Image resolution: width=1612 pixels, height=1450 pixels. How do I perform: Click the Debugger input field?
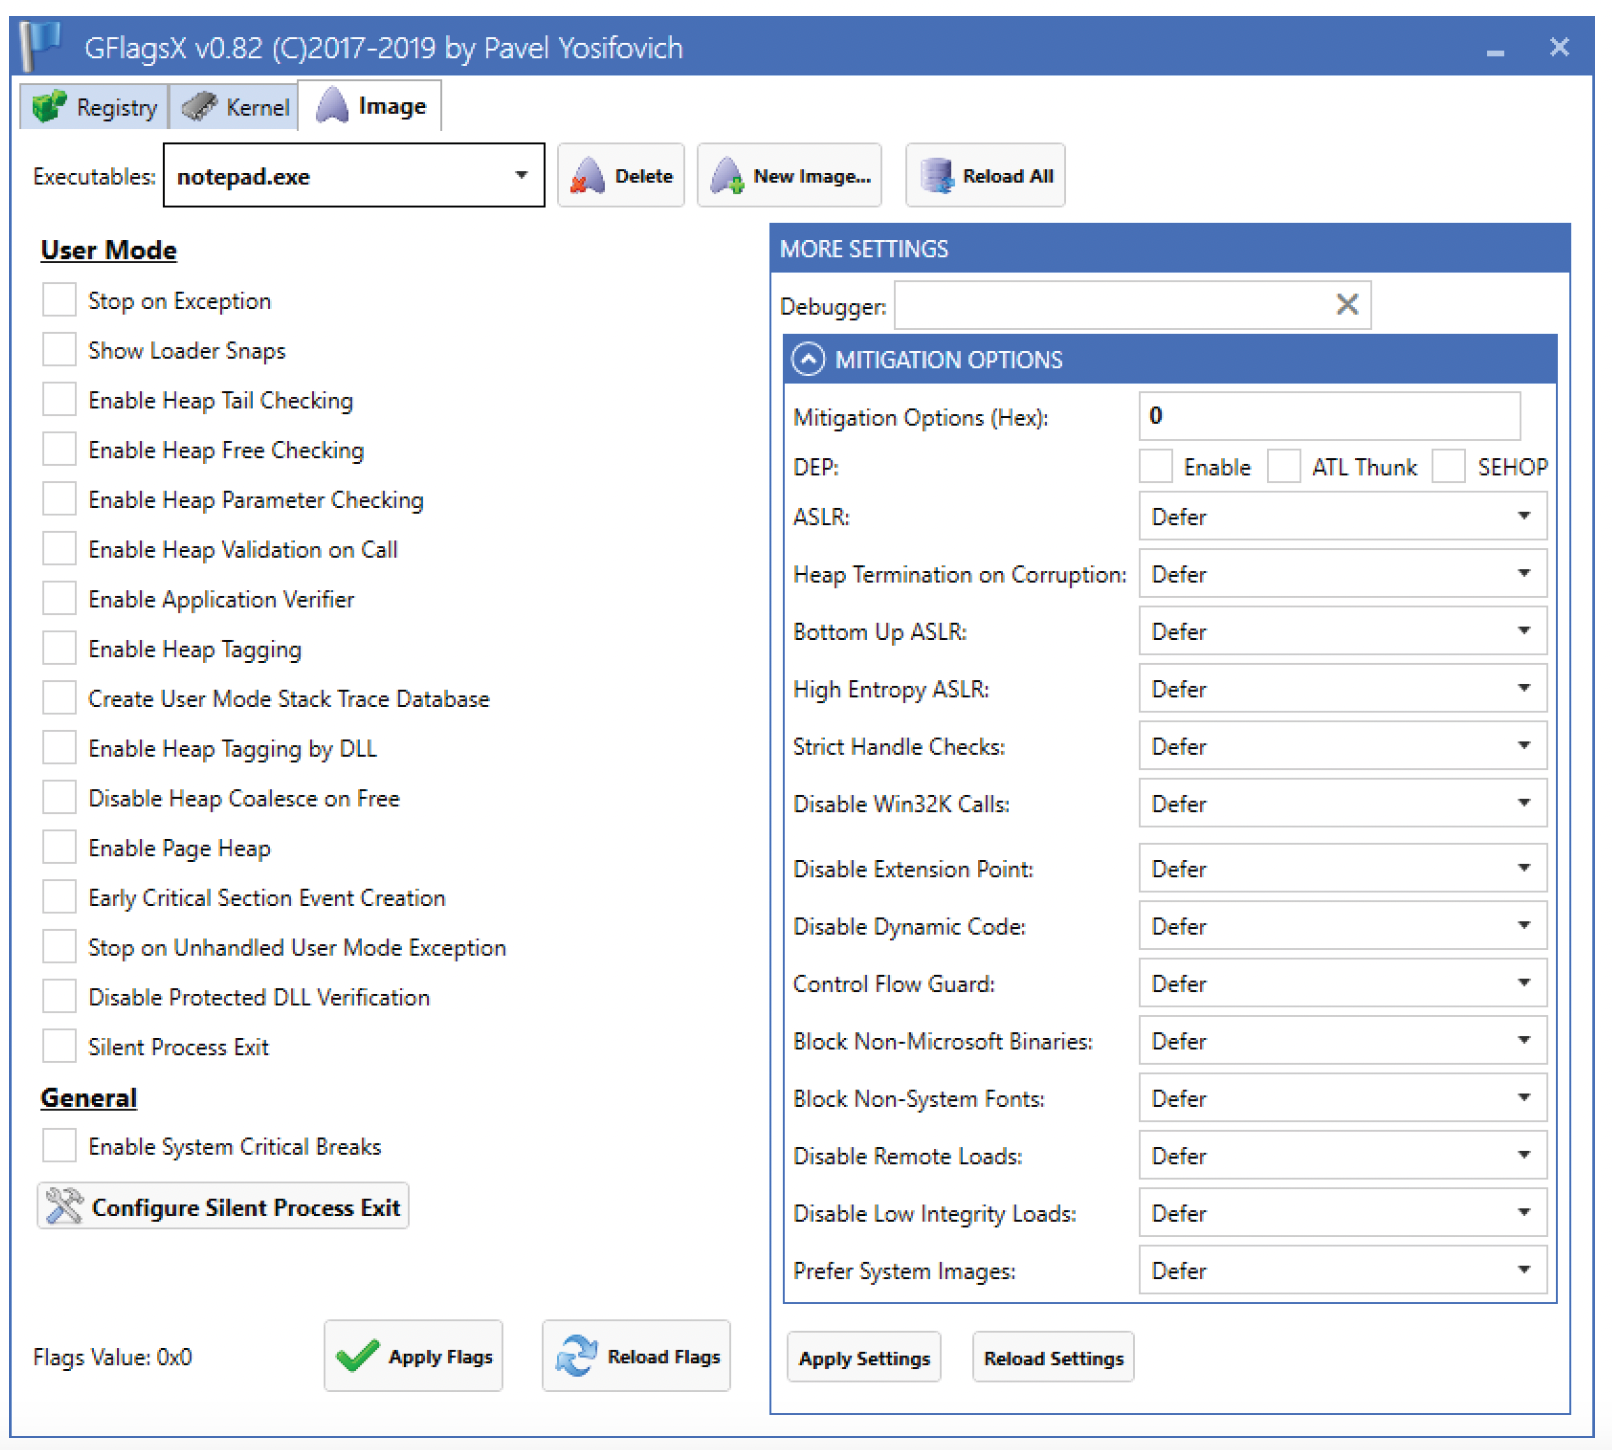[1132, 304]
